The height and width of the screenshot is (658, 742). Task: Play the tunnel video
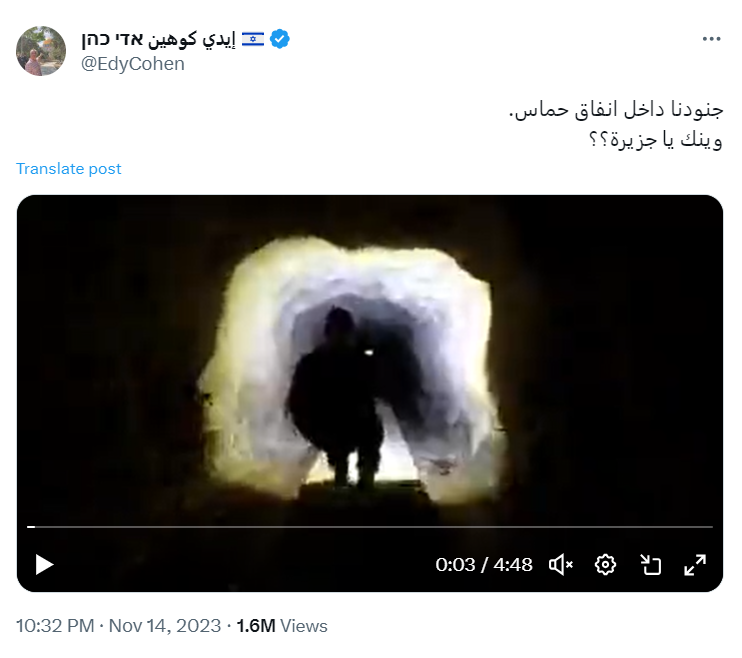tap(44, 565)
